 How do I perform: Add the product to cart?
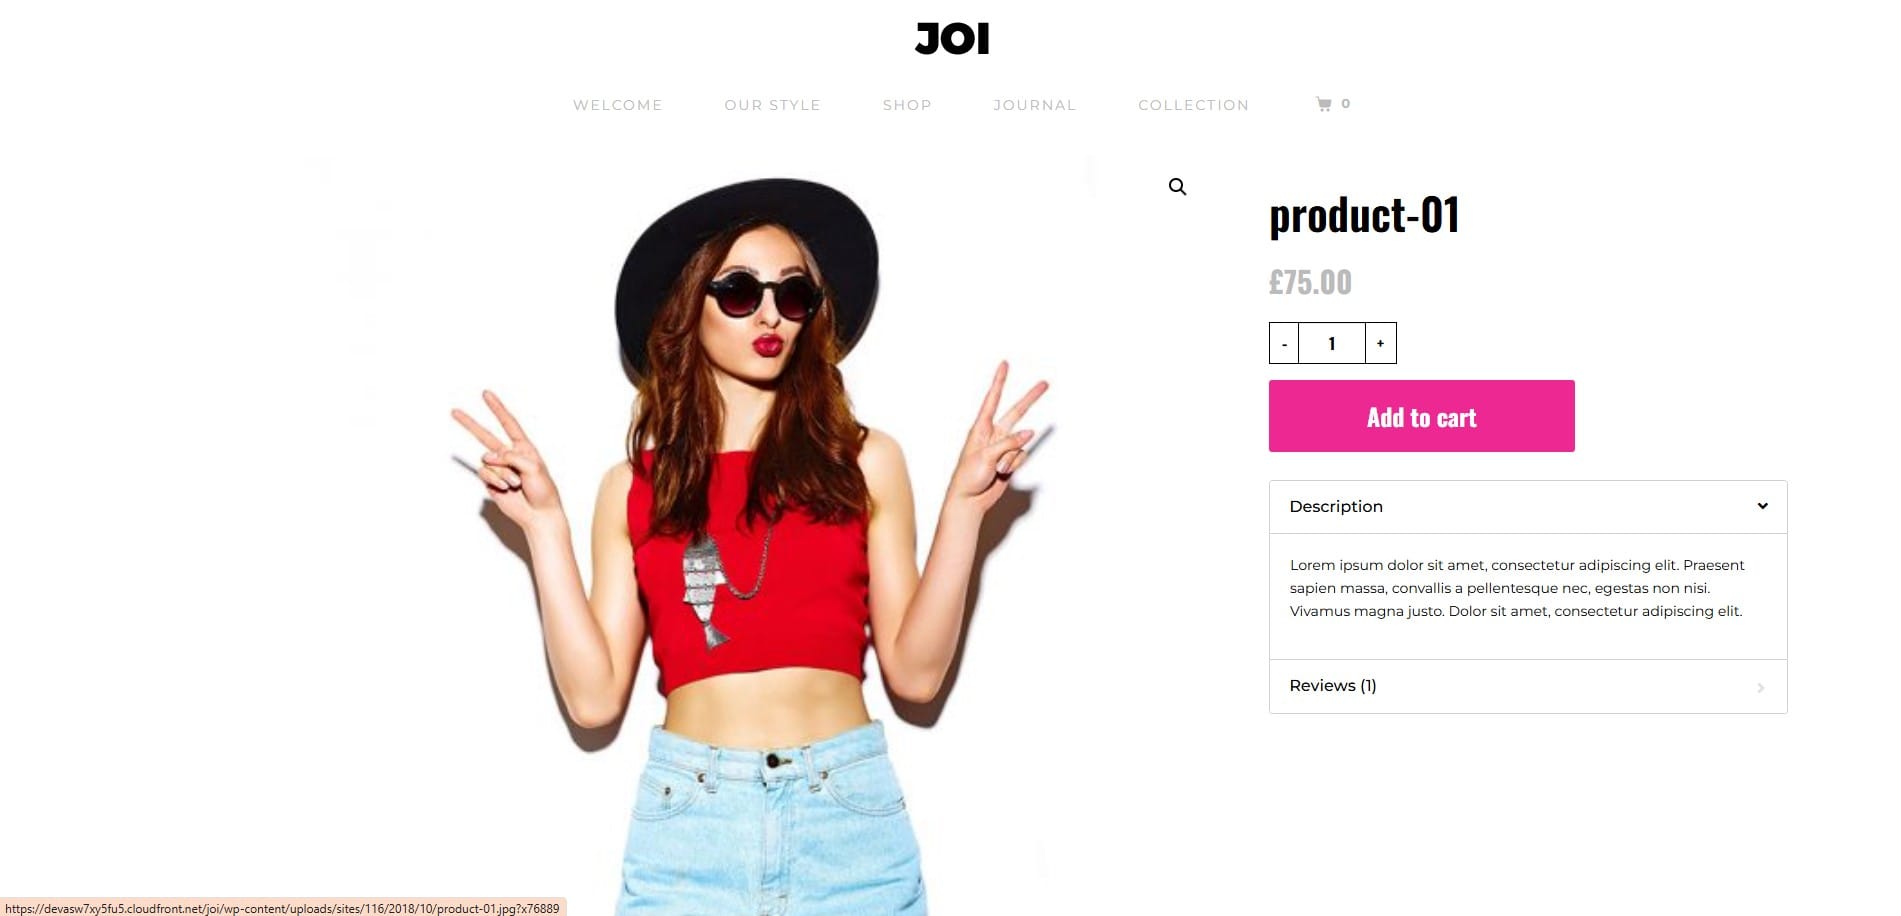coord(1421,416)
